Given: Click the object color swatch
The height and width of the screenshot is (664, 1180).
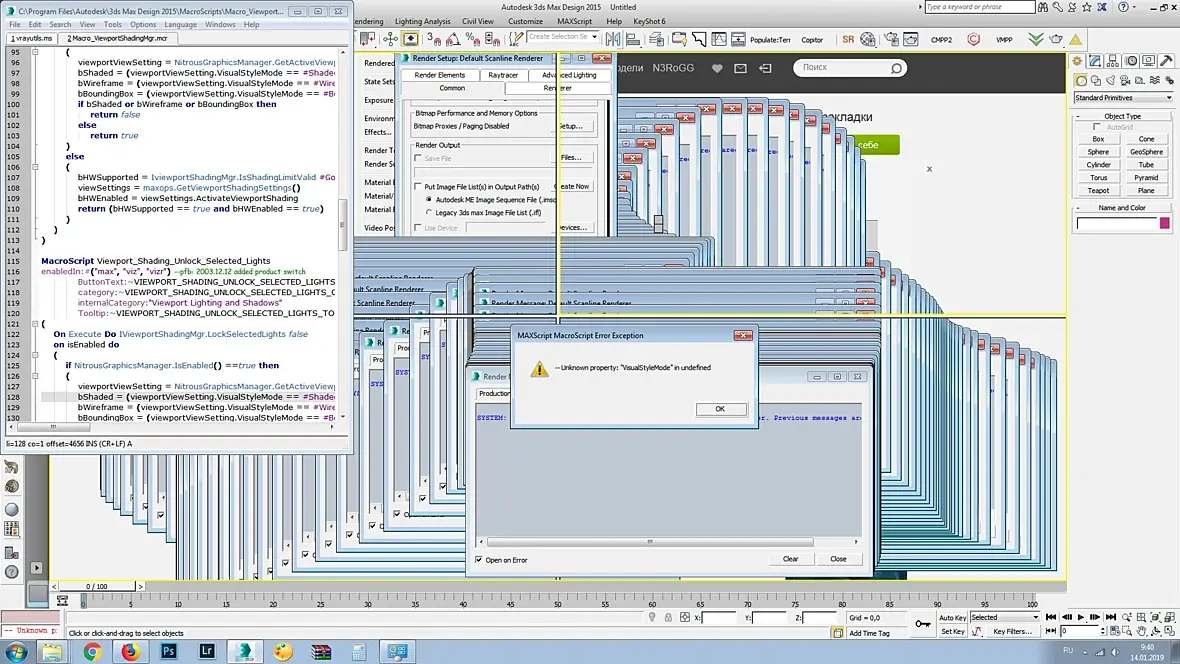Looking at the screenshot, I should [1164, 223].
